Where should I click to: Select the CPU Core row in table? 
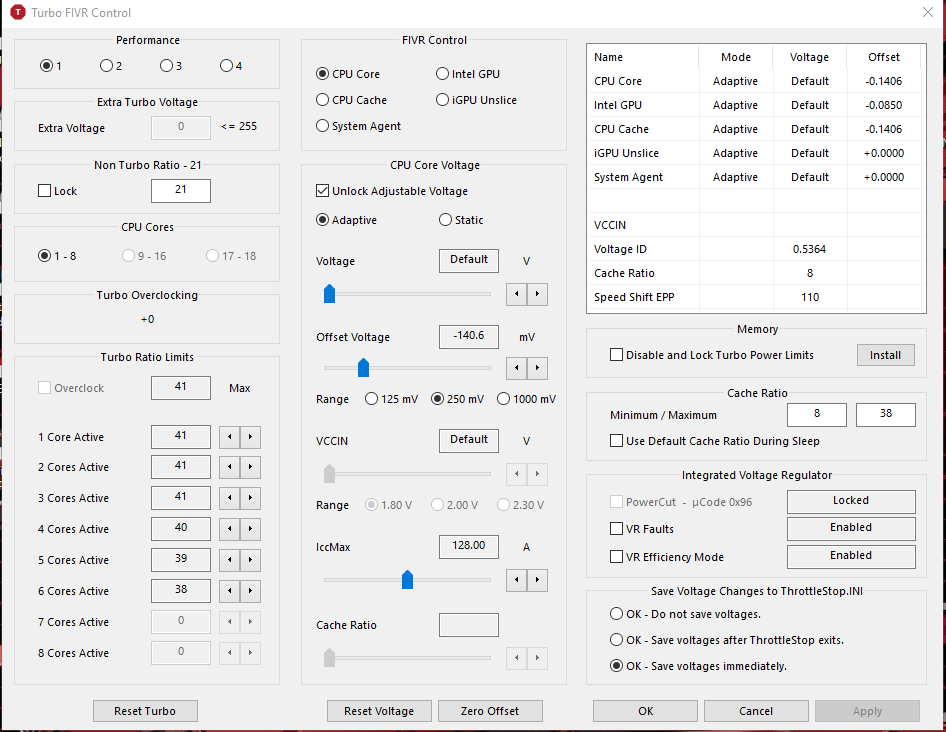click(x=755, y=81)
